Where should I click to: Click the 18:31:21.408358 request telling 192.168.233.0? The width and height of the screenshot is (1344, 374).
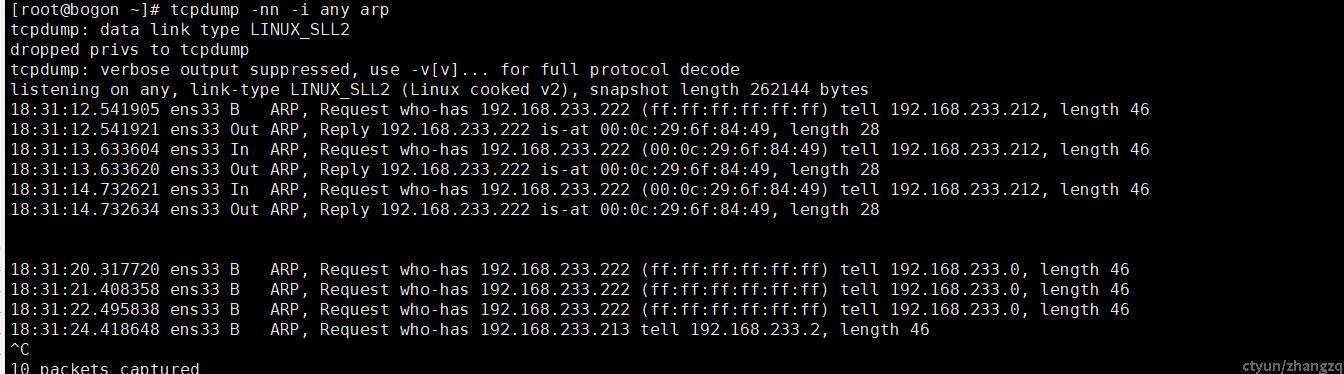(x=570, y=290)
